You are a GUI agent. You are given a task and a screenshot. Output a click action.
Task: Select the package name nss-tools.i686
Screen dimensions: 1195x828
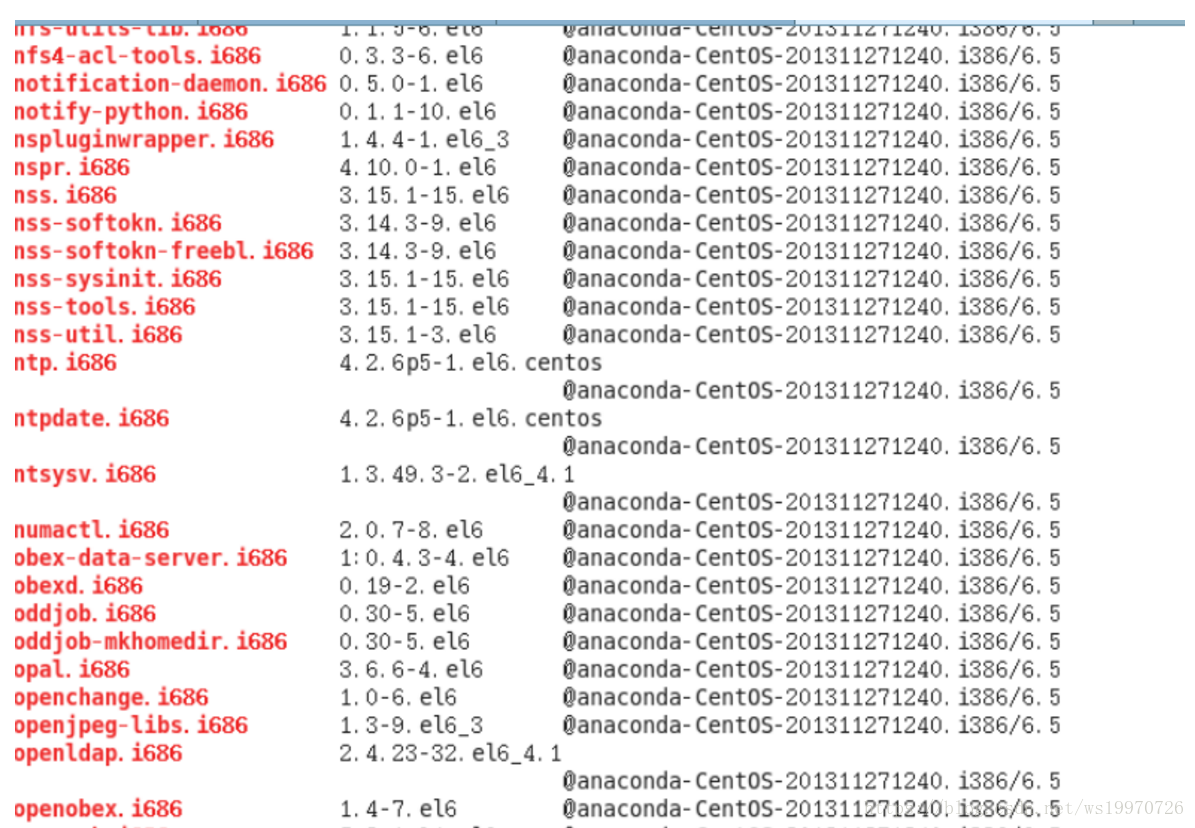[104, 307]
